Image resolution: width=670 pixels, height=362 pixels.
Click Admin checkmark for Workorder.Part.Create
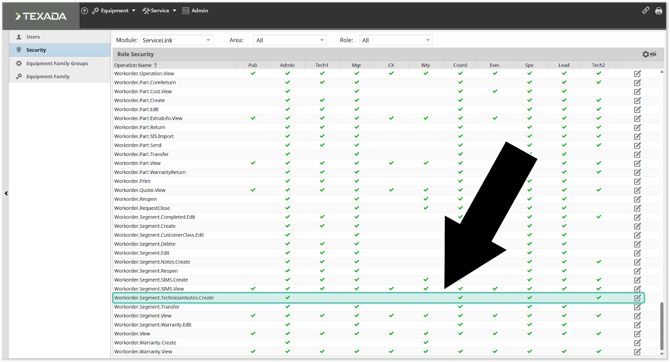(x=288, y=100)
